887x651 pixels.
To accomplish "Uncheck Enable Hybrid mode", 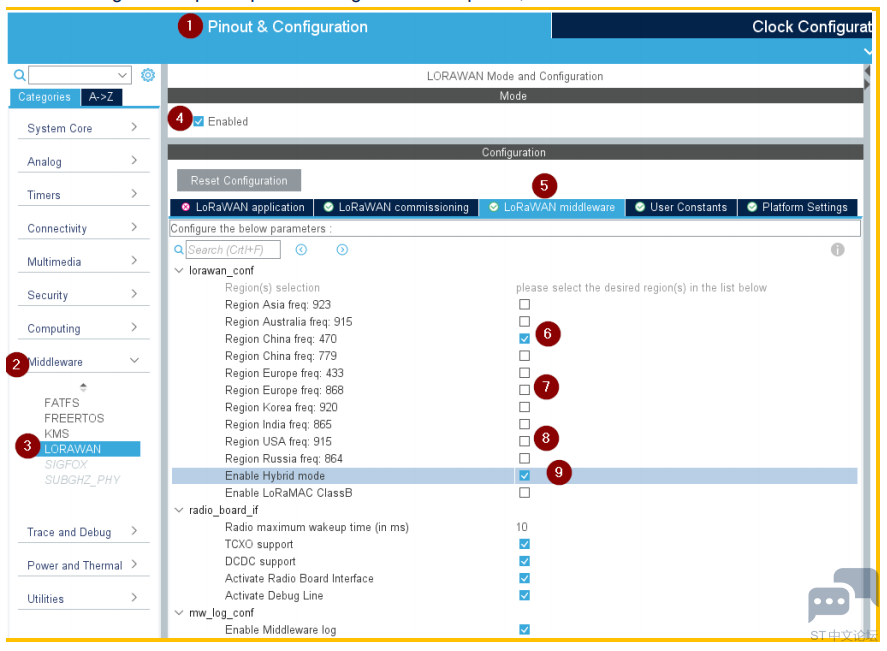I will (524, 475).
